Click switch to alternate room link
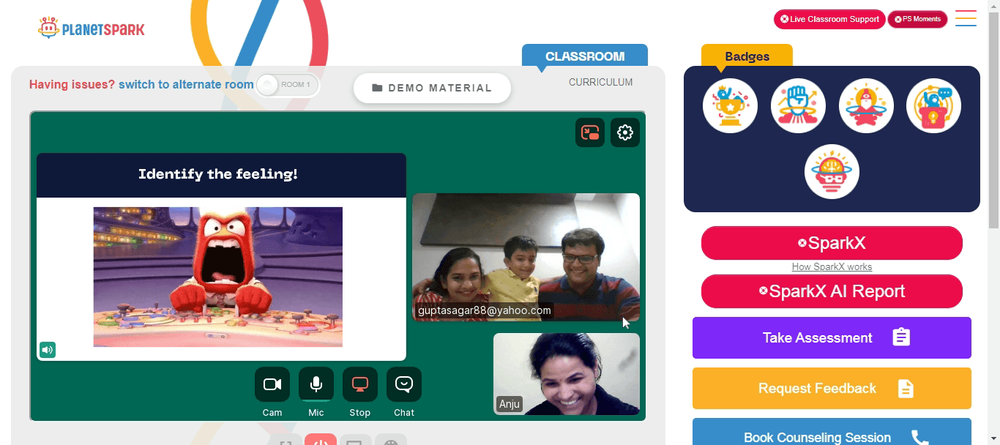Image resolution: width=1000 pixels, height=445 pixels. pyautogui.click(x=186, y=85)
